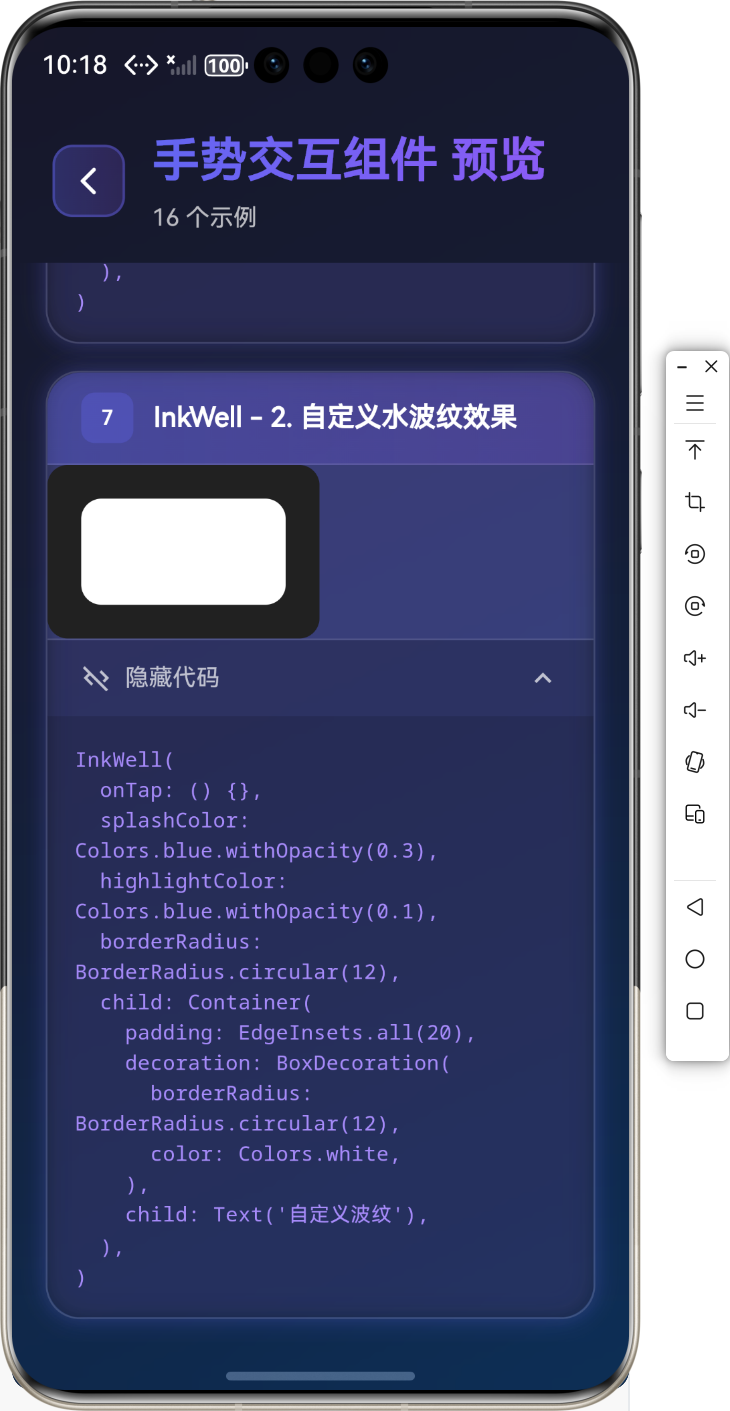Screen dimensions: 730x1411
Task: Click the 16 个示例 subtitle text
Action: pos(205,217)
